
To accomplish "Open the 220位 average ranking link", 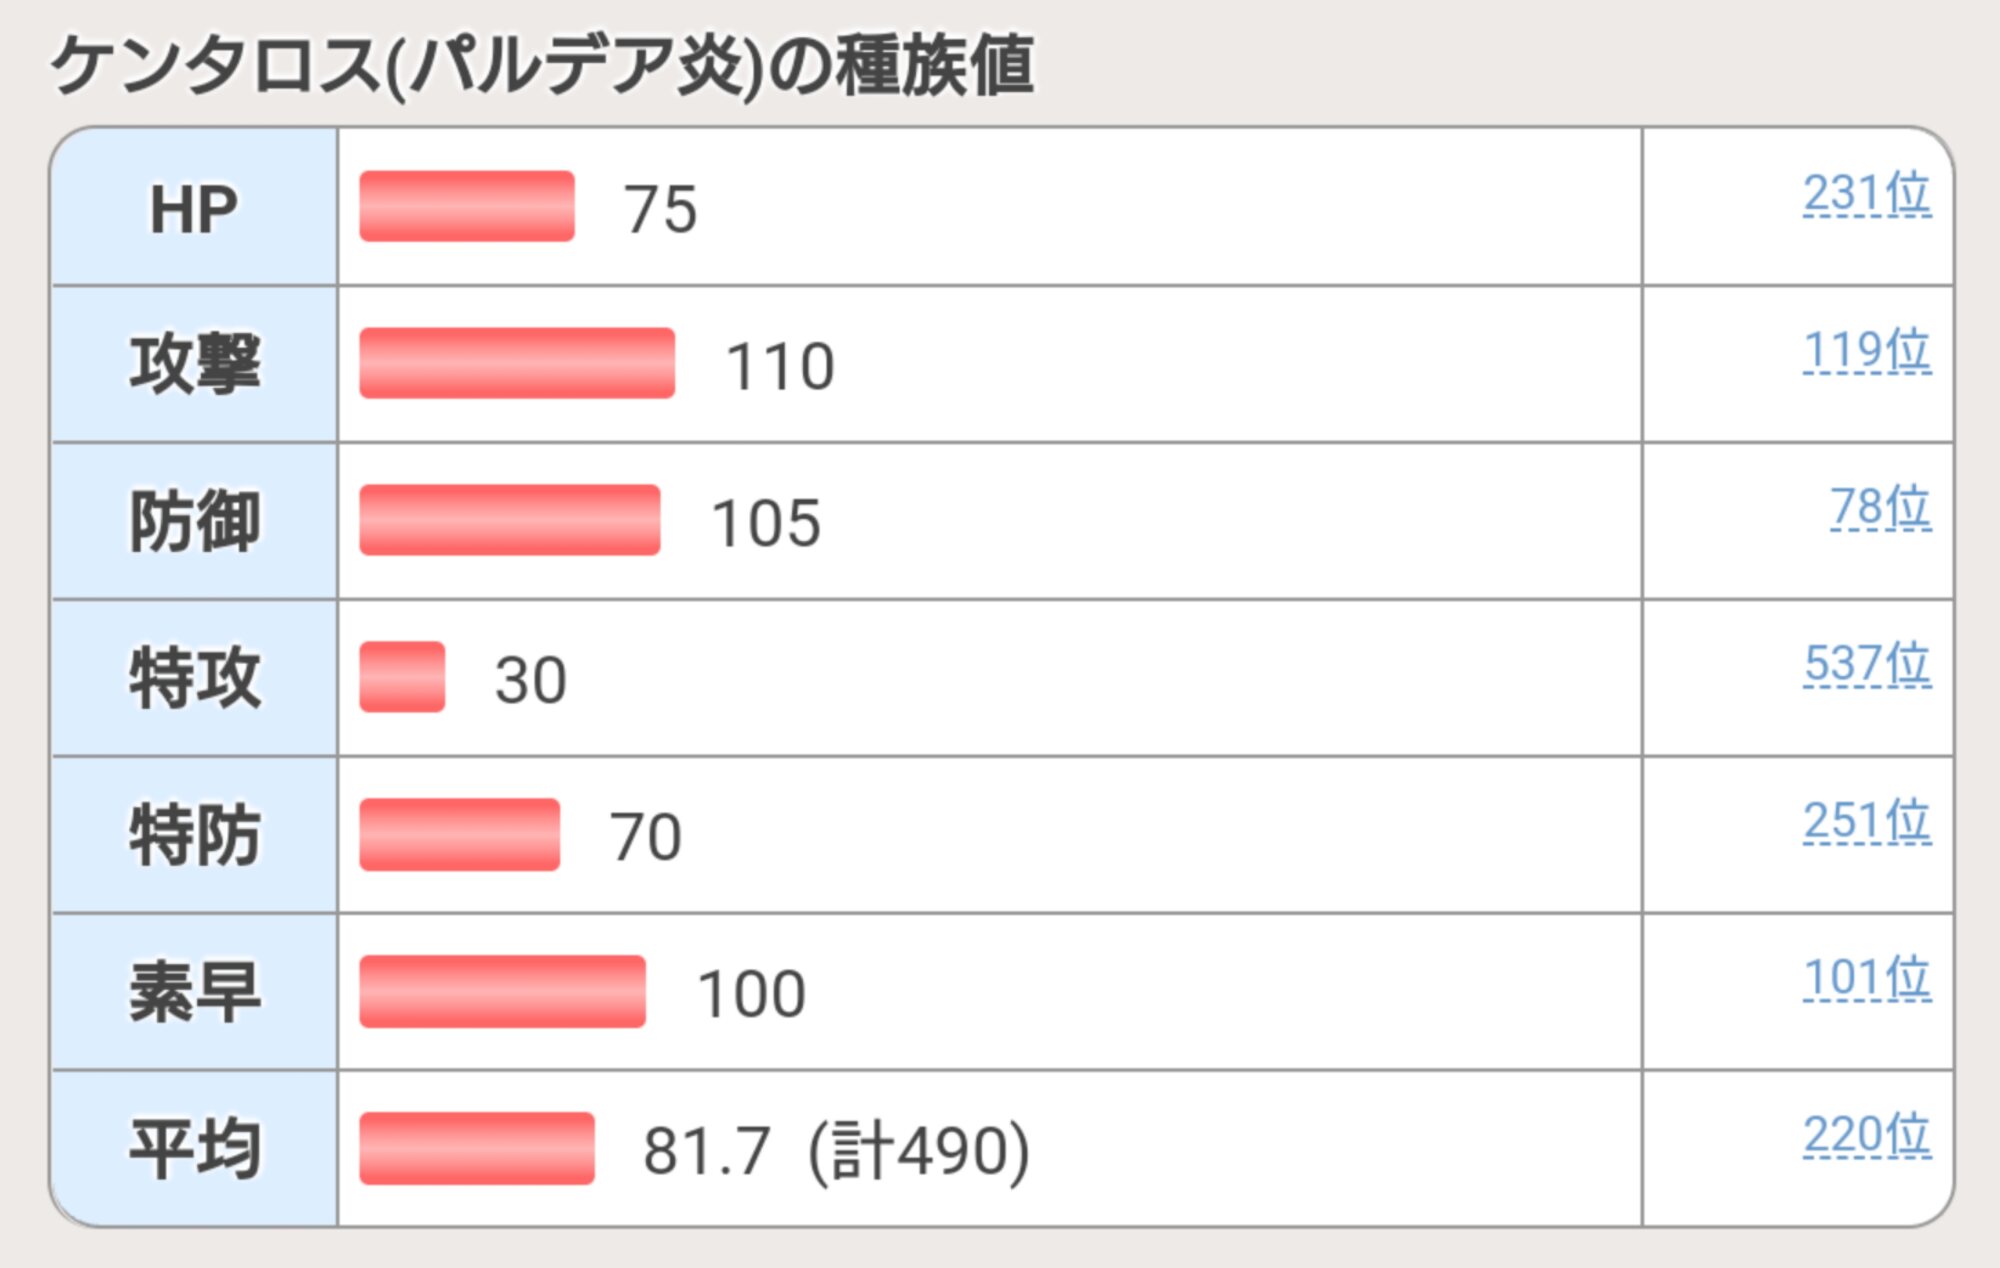I will [1866, 1135].
